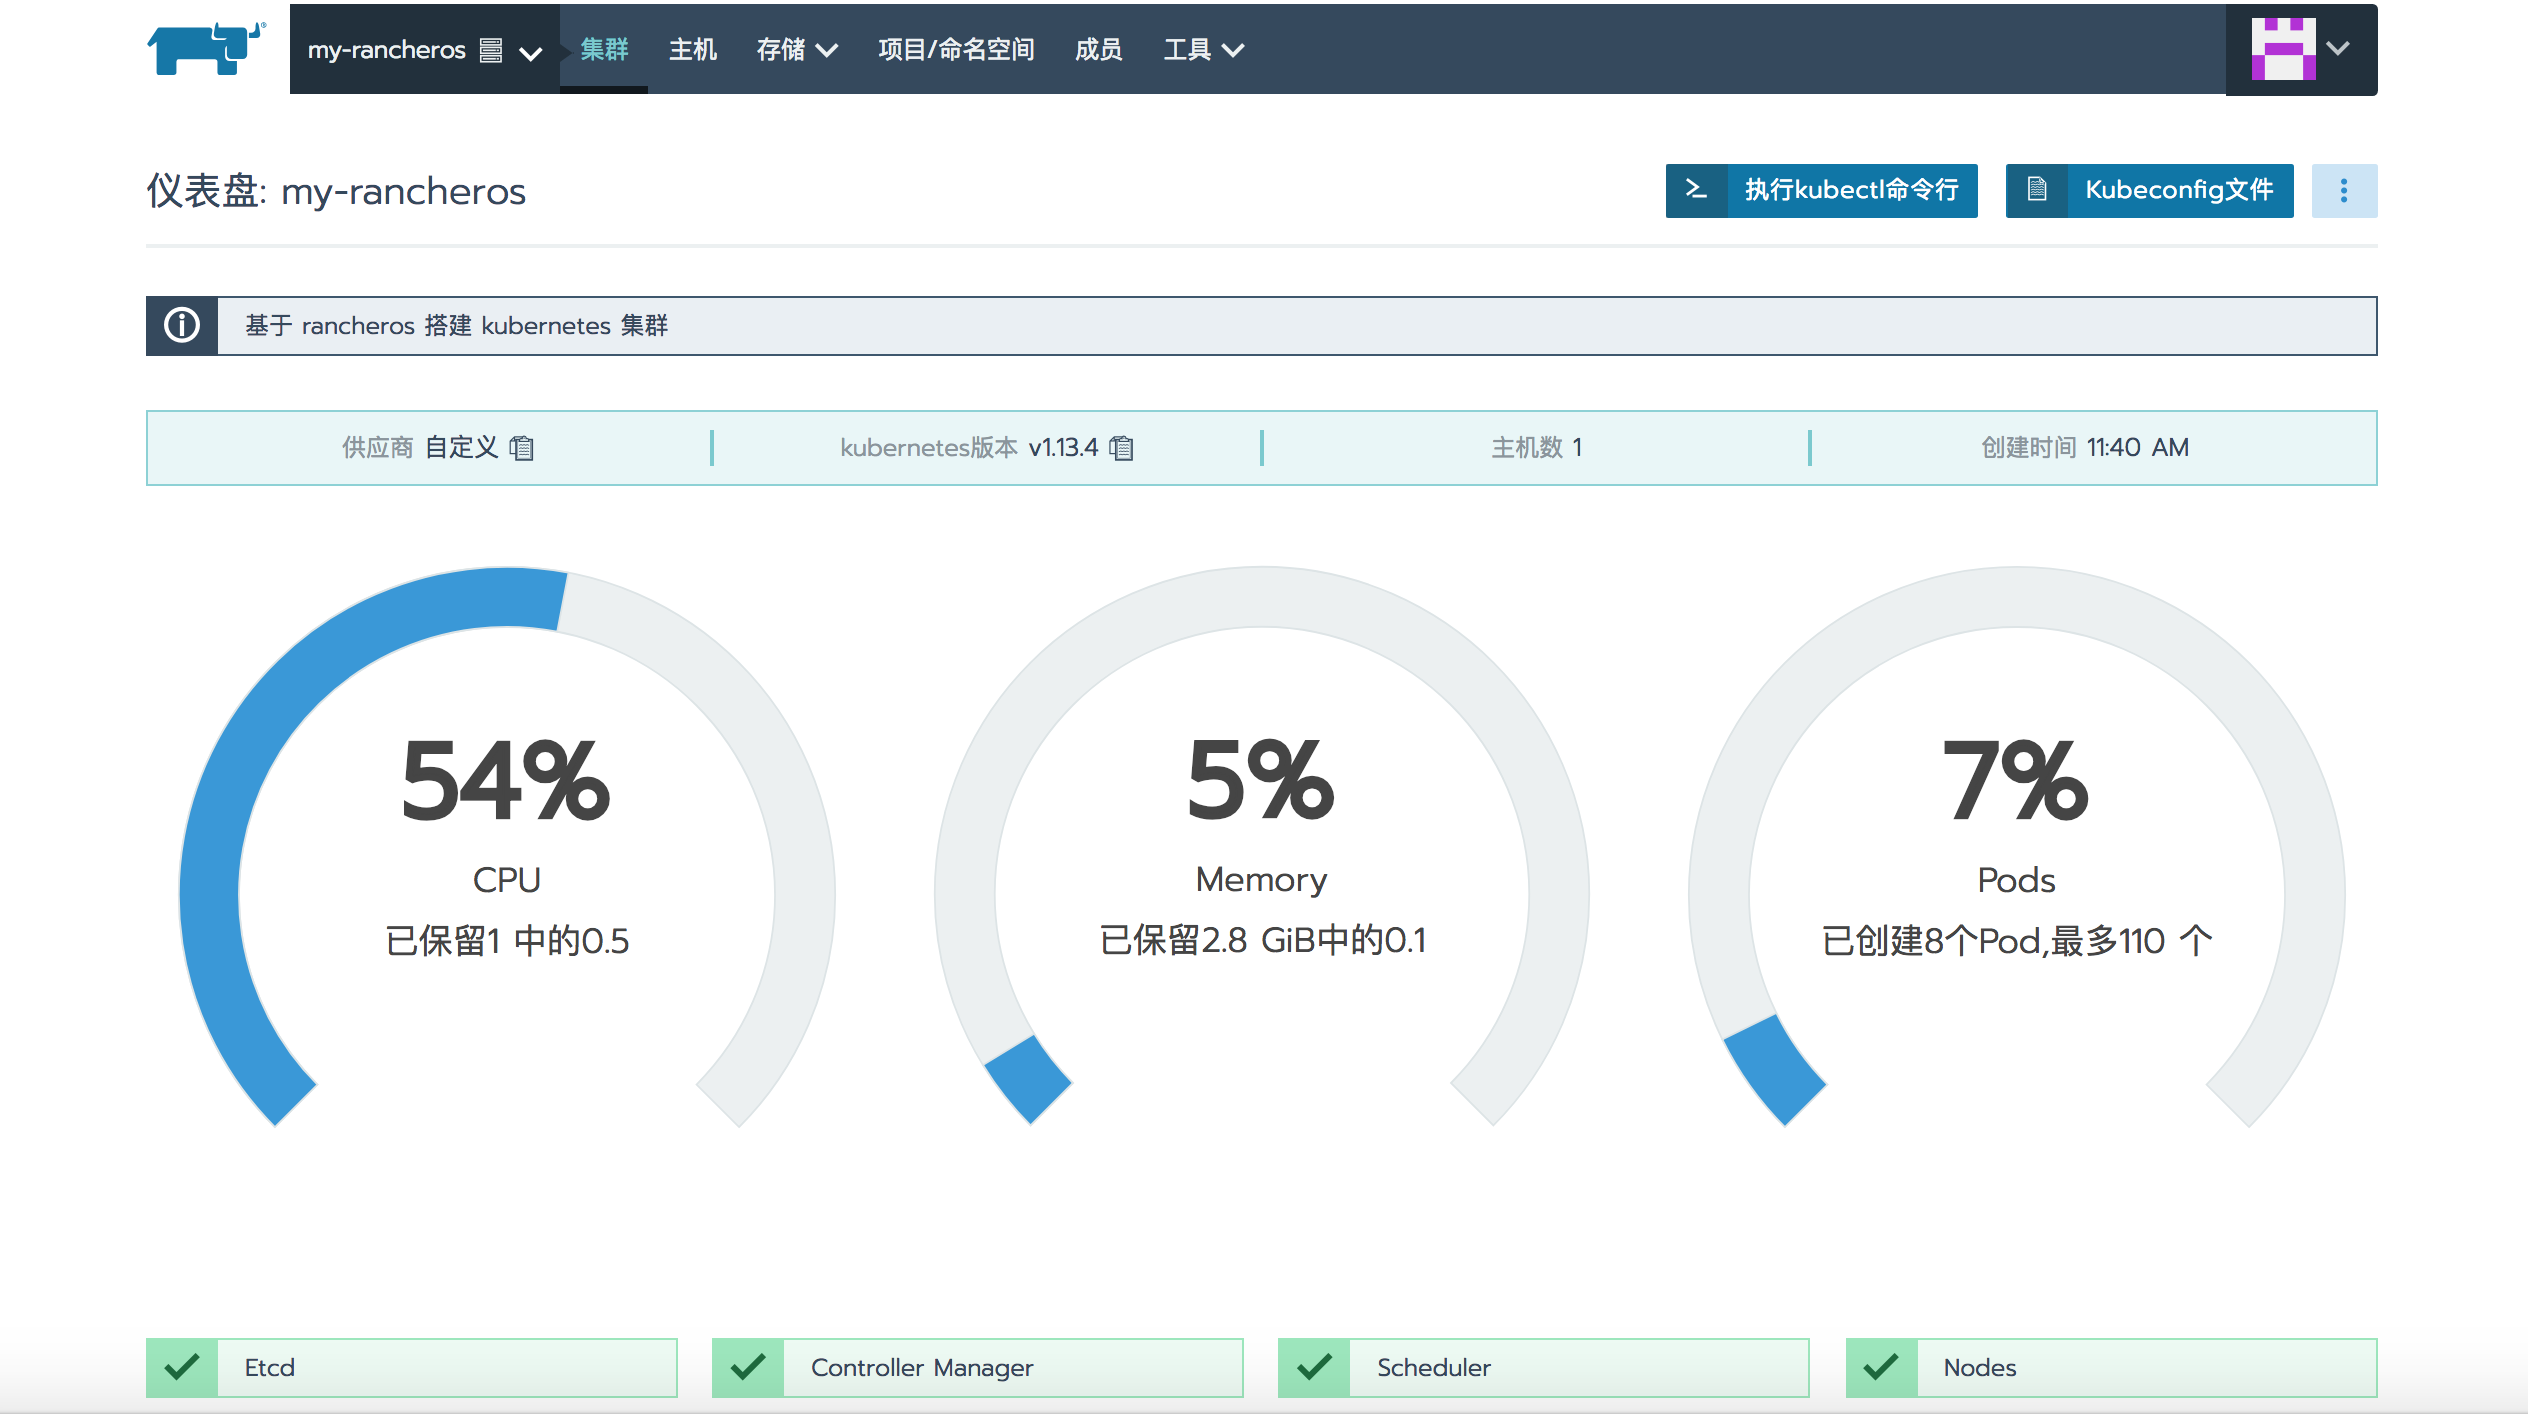The image size is (2528, 1414).
Task: Click the 执行kubectl命令行 button
Action: click(1821, 191)
